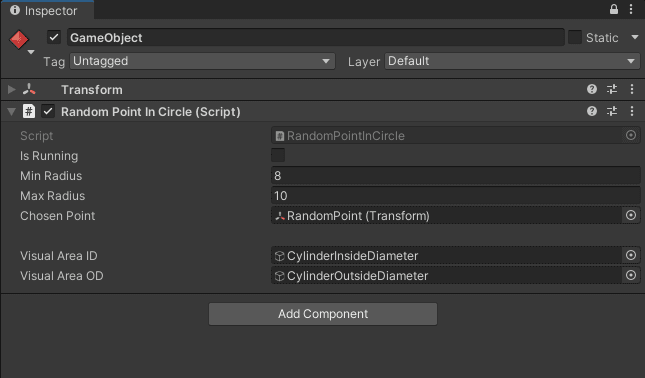Image resolution: width=645 pixels, height=378 pixels.
Task: Open the Layer dropdown showing Default
Action: 512,61
